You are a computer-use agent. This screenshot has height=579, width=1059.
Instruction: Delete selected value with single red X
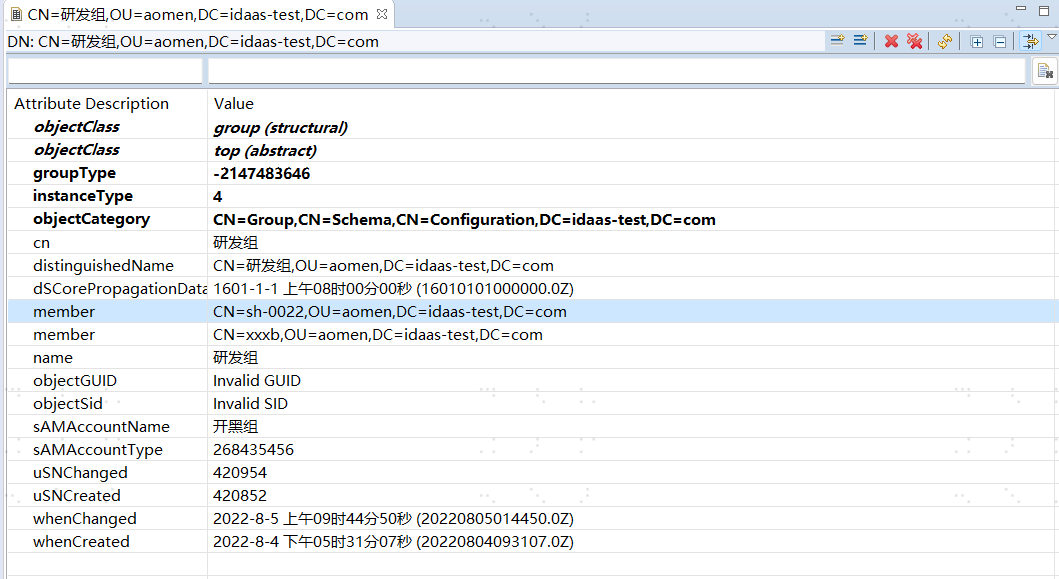click(x=892, y=41)
